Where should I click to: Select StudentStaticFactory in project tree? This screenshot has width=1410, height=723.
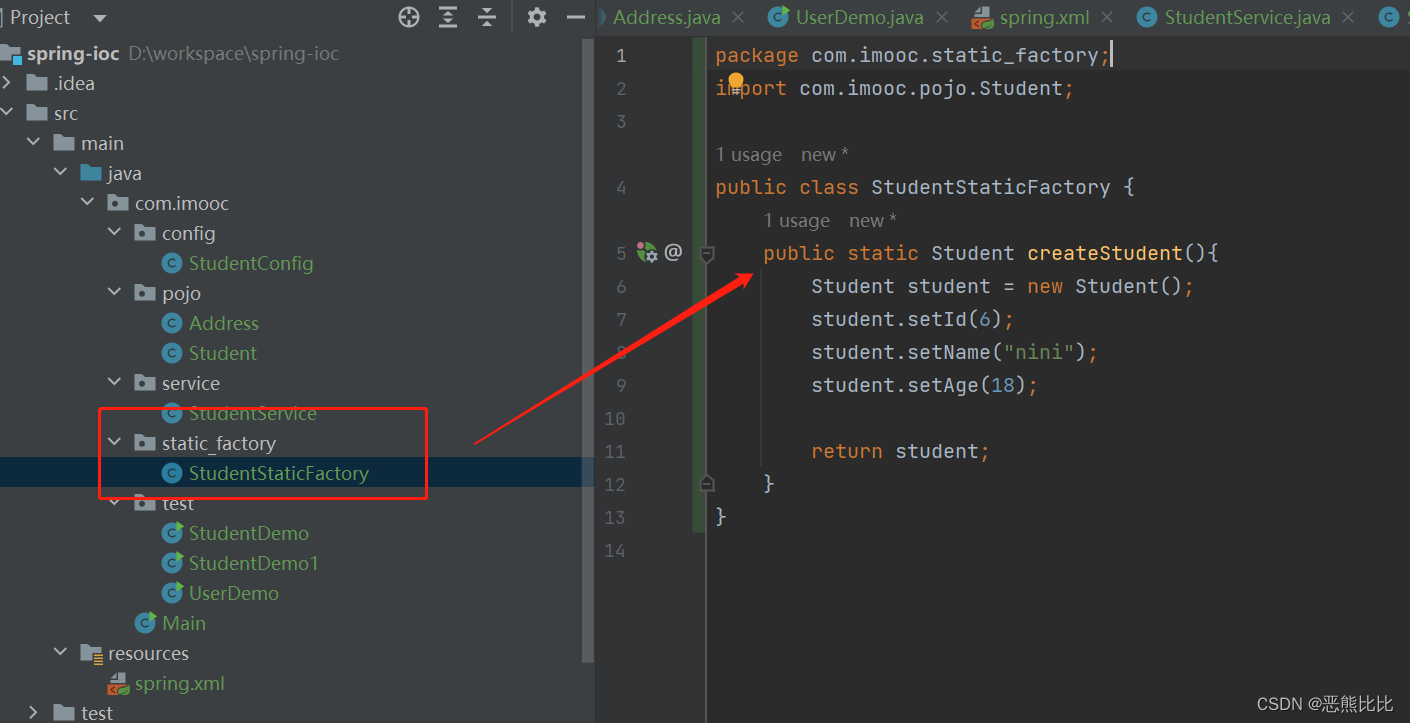[279, 473]
